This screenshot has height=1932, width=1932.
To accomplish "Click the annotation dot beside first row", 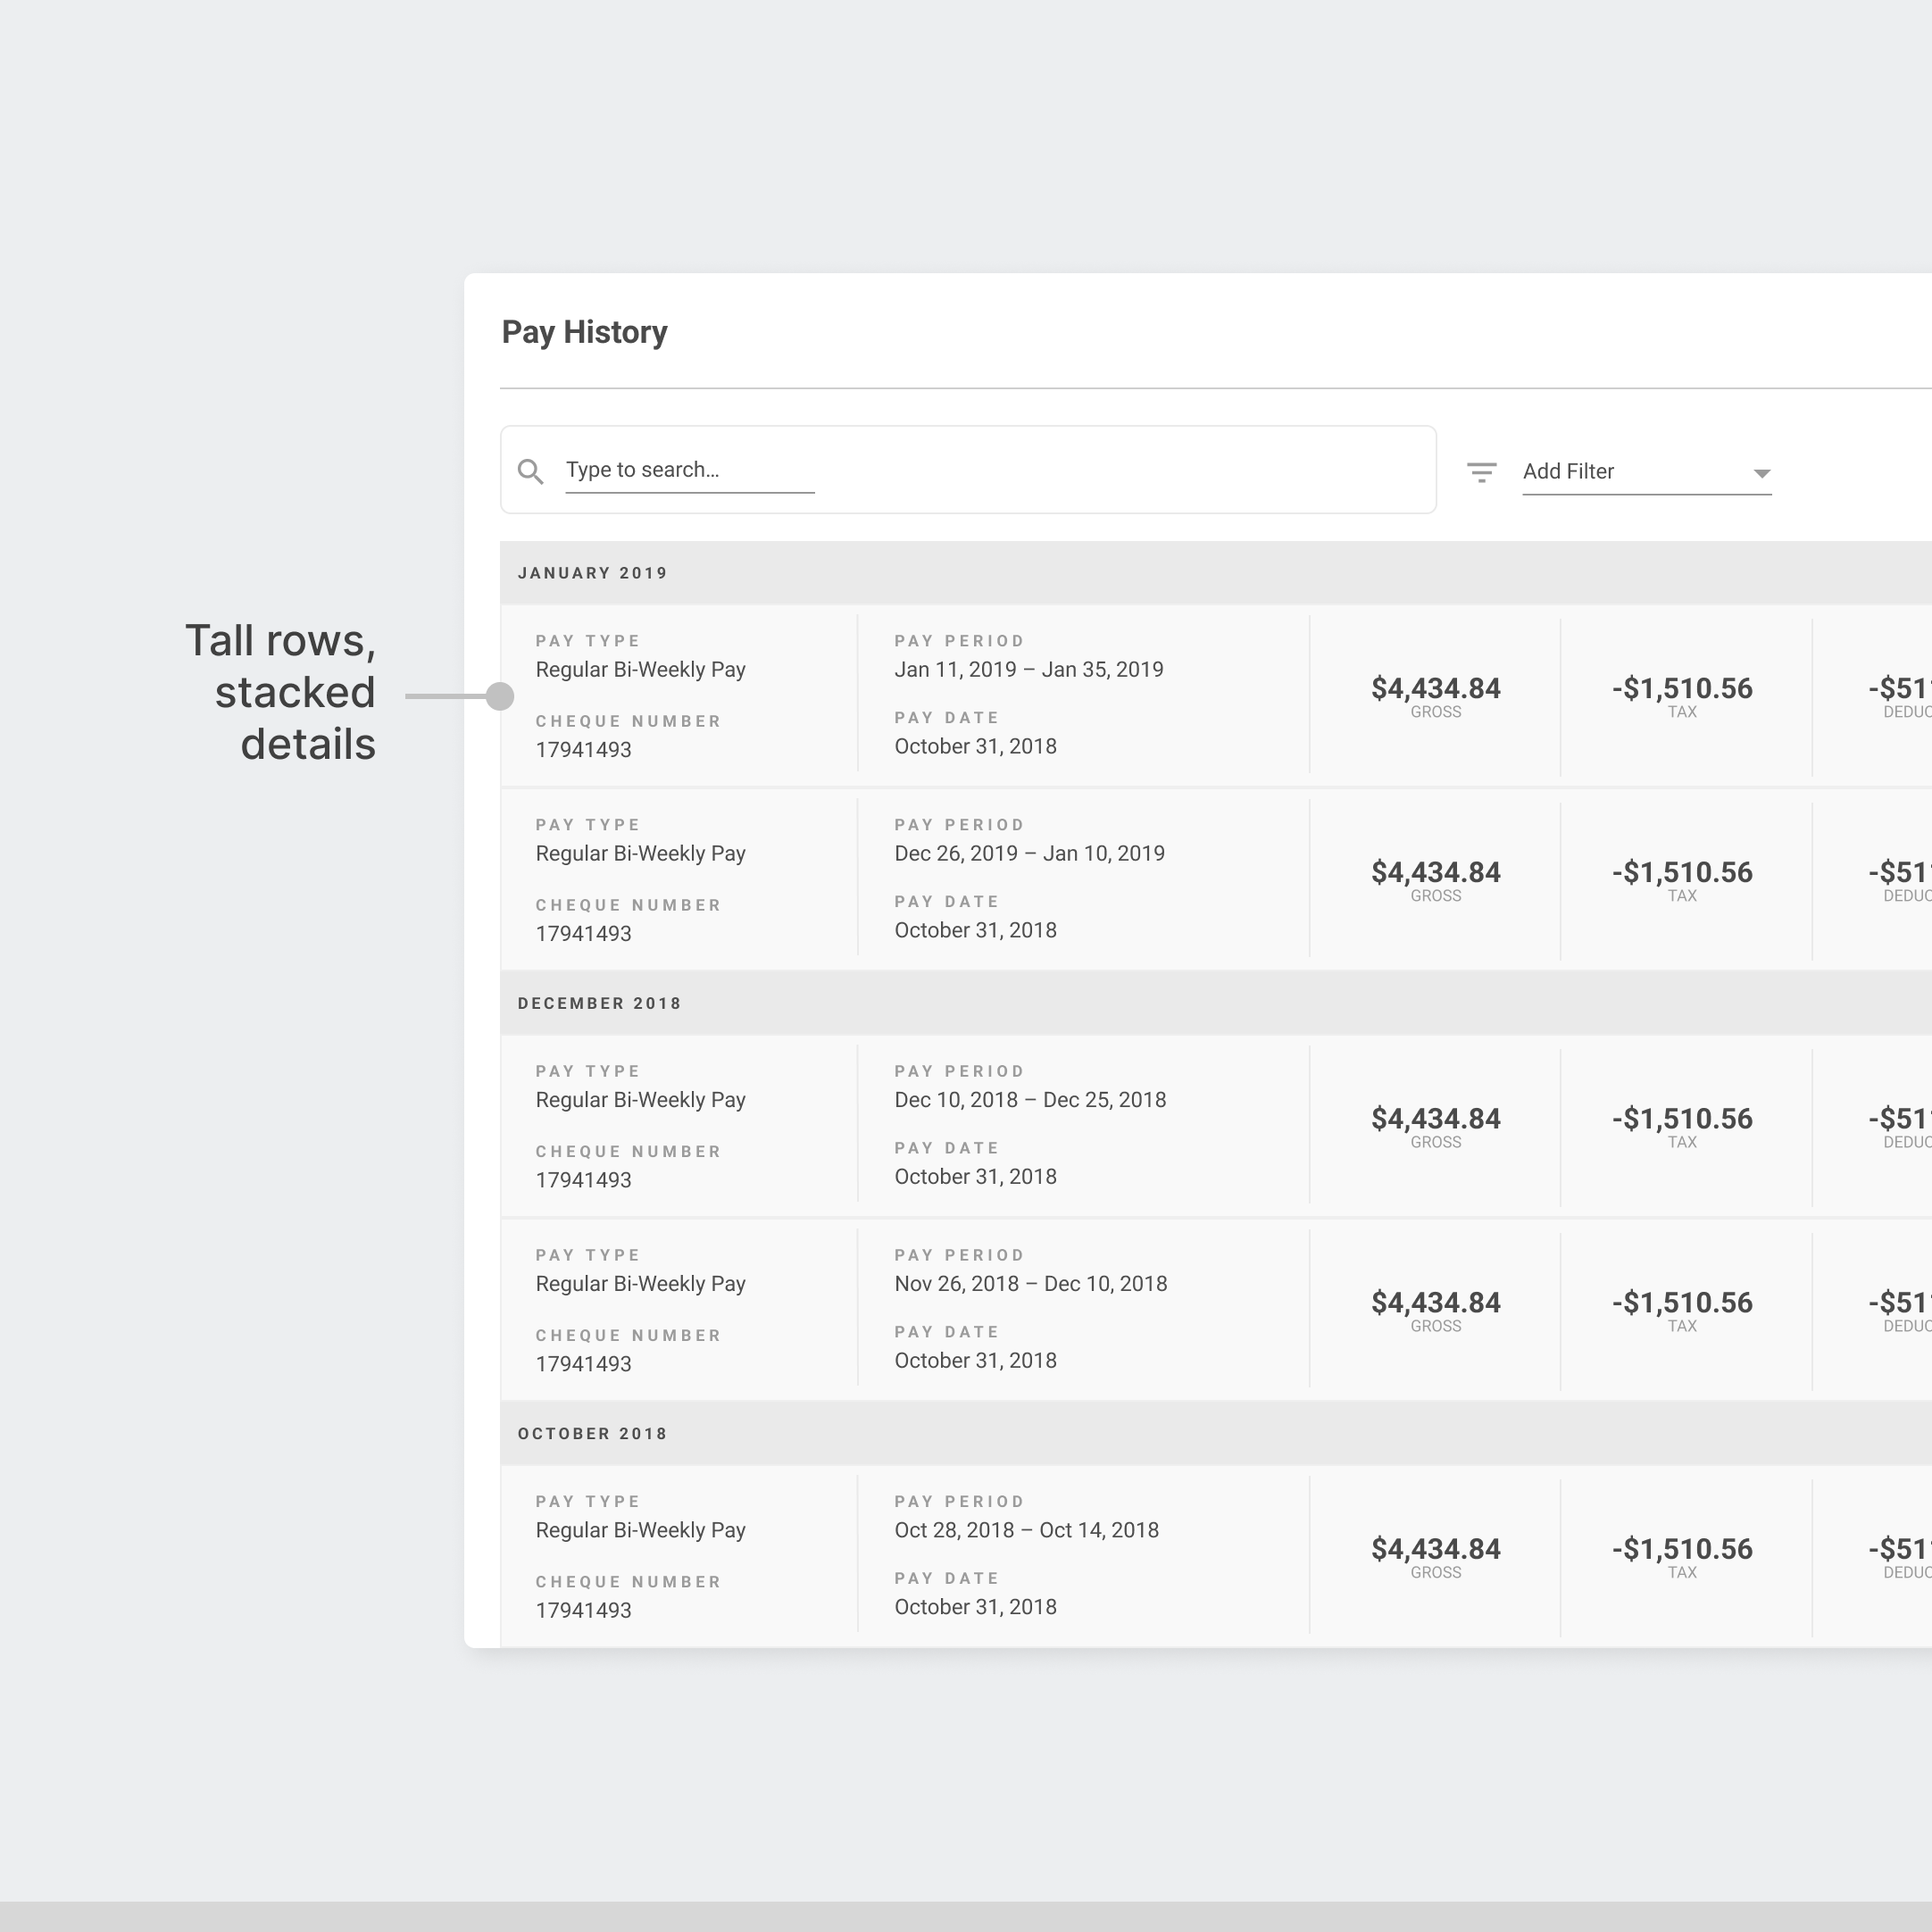I will 500,696.
